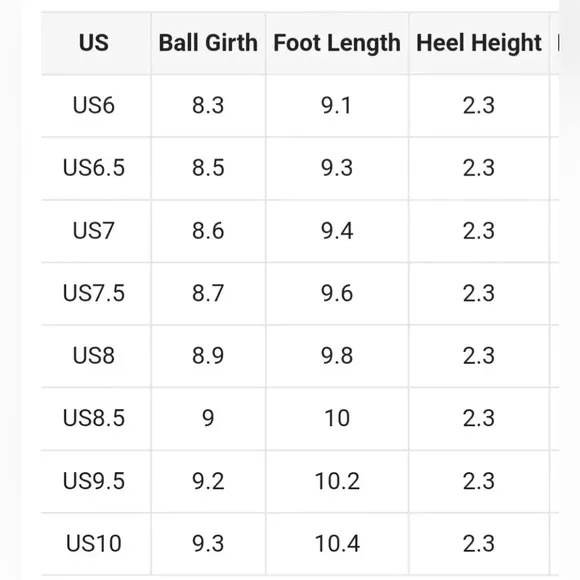
Task: Select heel height 2.3 in US10 row
Action: (x=479, y=544)
